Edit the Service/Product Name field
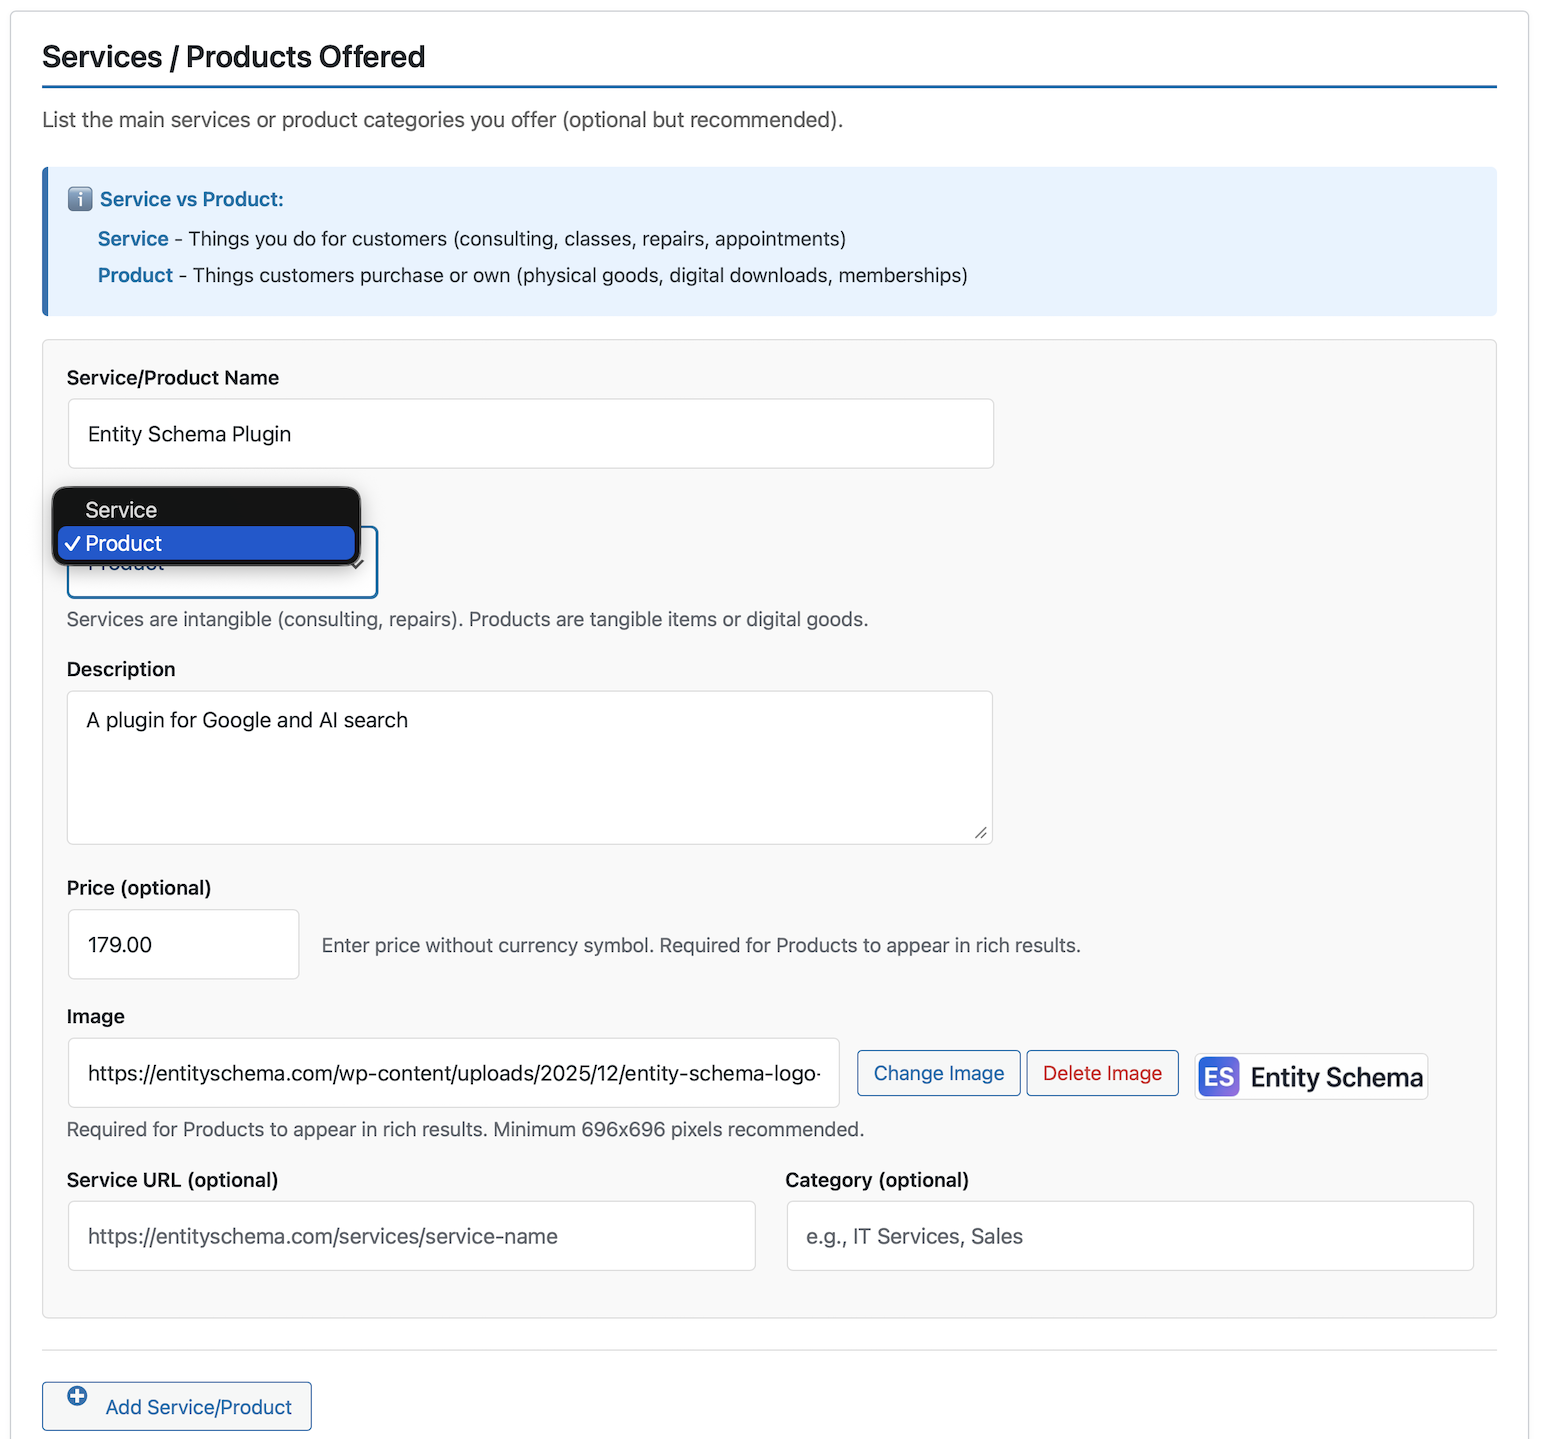 pos(530,434)
